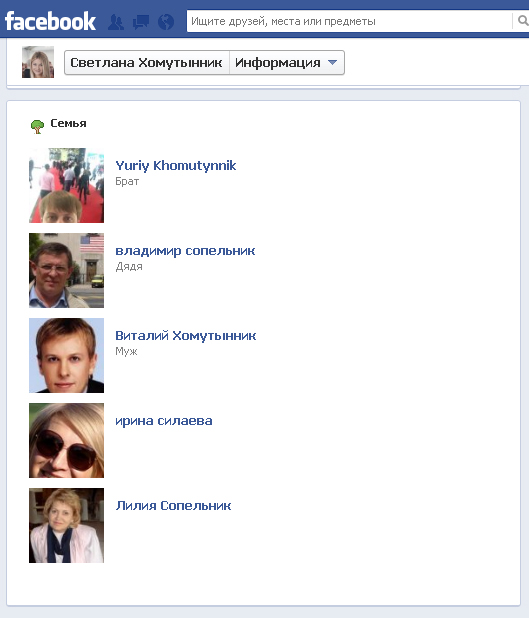Open Yuriy Khomutynnik profile link
Image resolution: width=529 pixels, height=618 pixels.
176,166
